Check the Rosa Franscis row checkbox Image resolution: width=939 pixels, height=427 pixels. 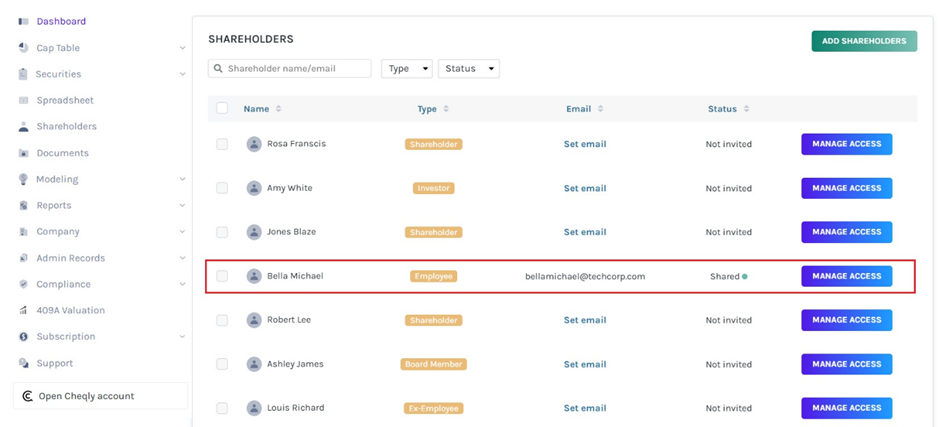click(x=222, y=144)
